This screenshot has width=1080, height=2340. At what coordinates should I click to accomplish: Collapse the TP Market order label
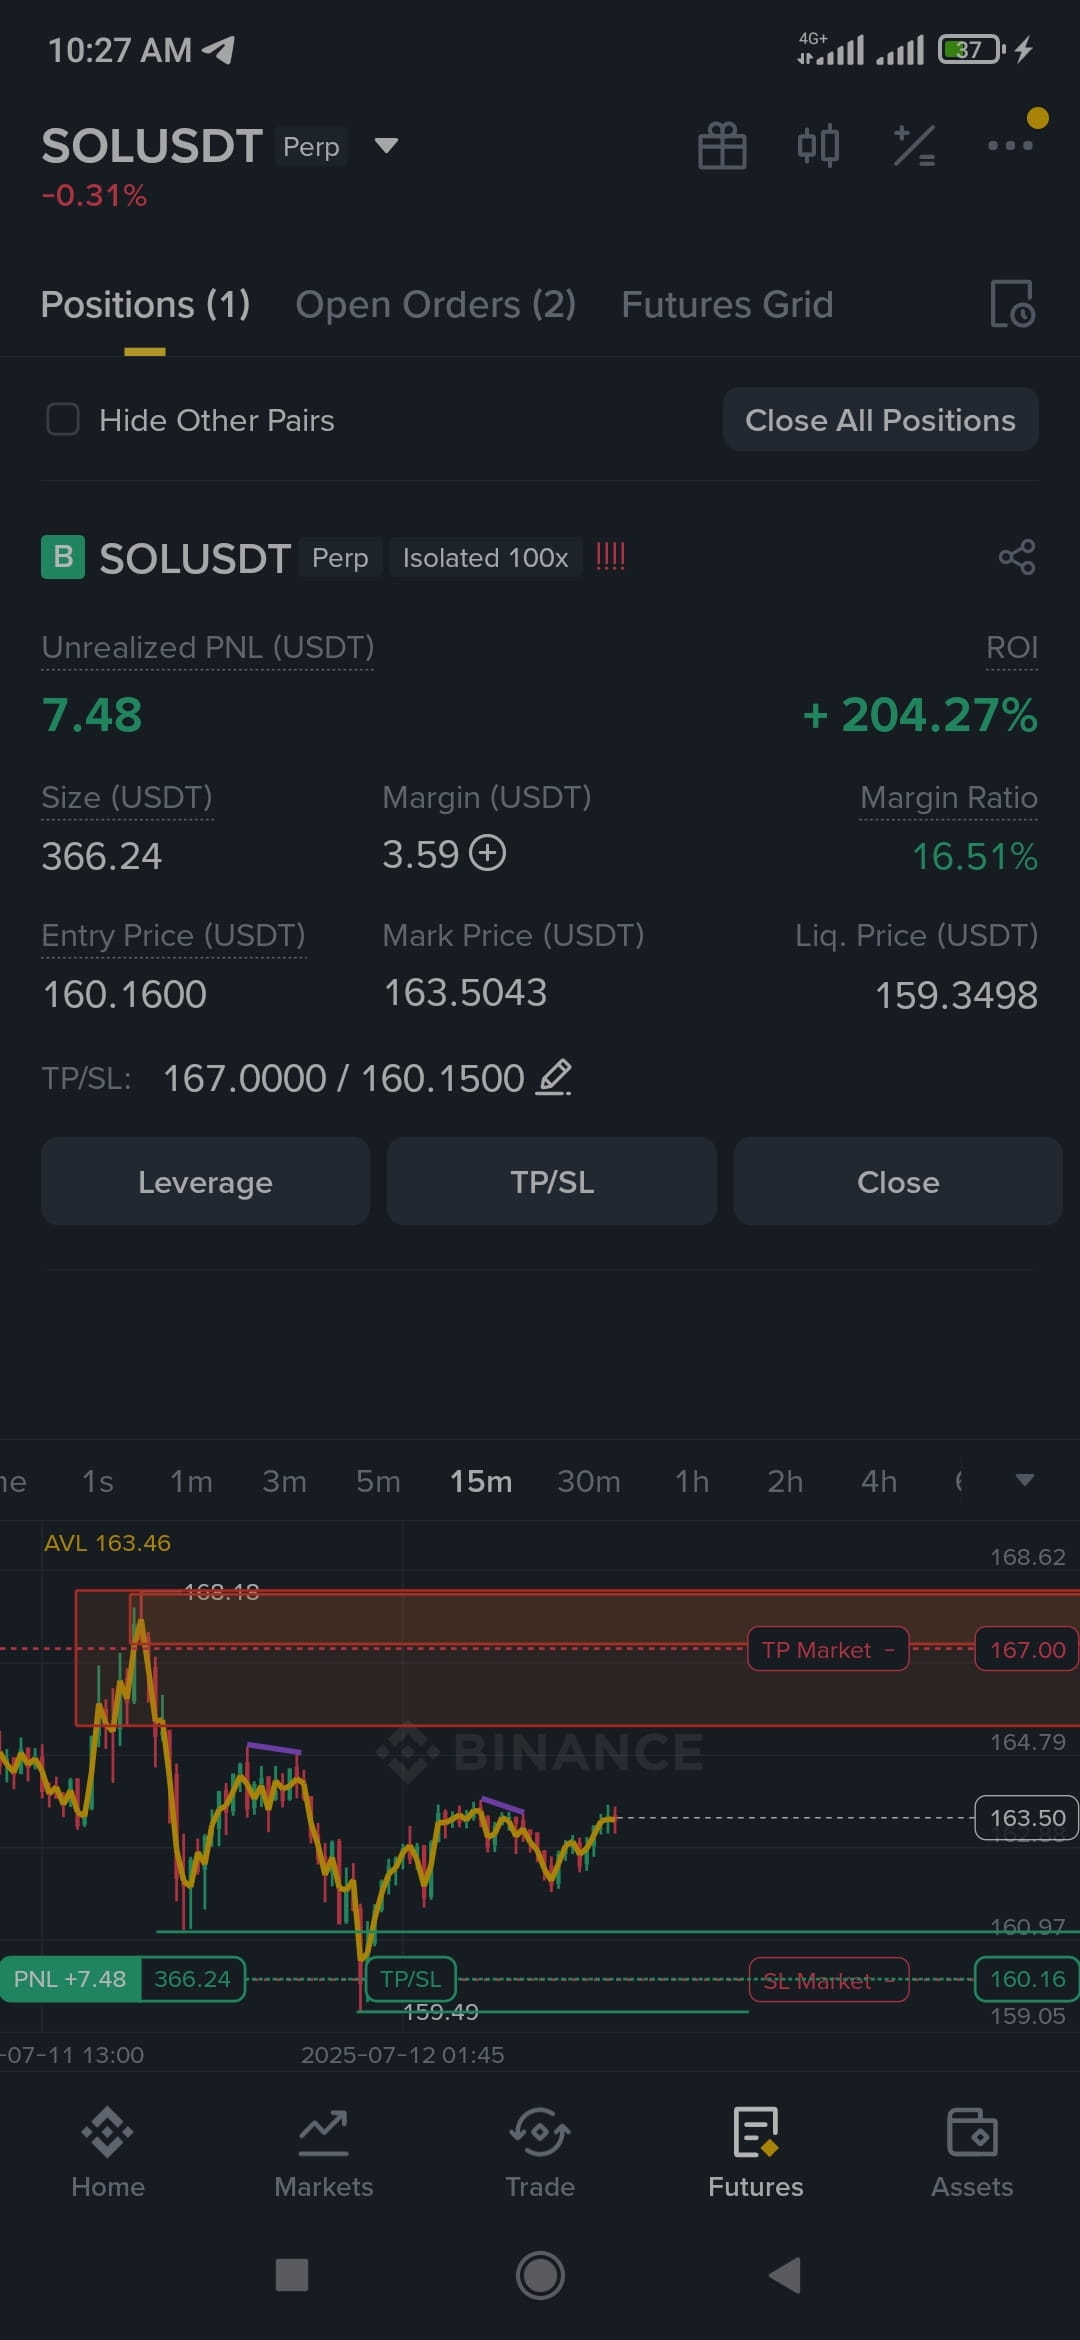[890, 1650]
